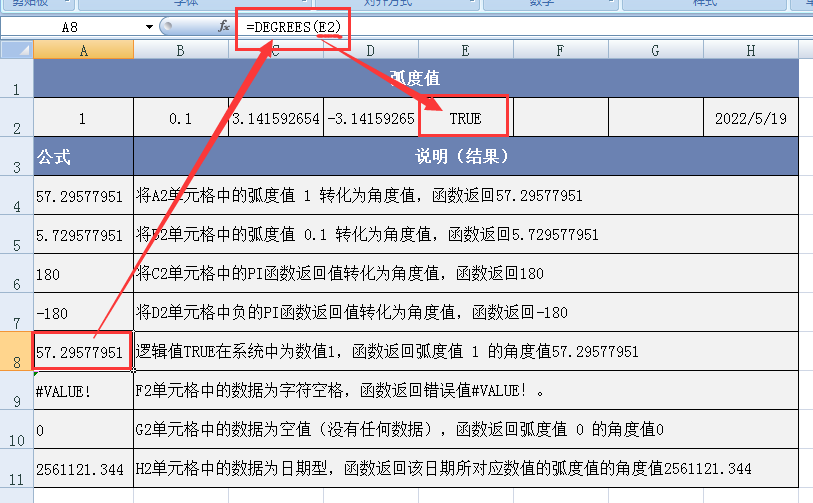Image resolution: width=813 pixels, height=503 pixels.
Task: Click description about H2单元格 日期型
Action: click(466, 468)
